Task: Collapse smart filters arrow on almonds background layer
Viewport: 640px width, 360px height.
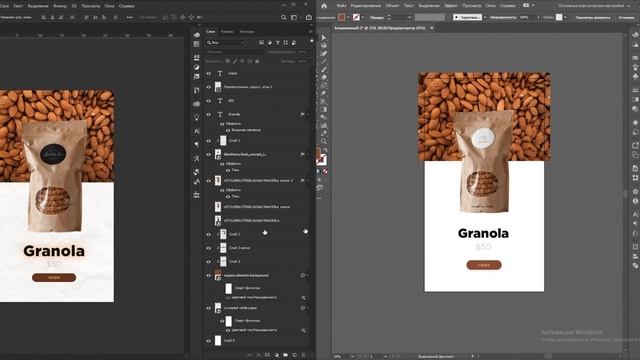Action: 308,276
